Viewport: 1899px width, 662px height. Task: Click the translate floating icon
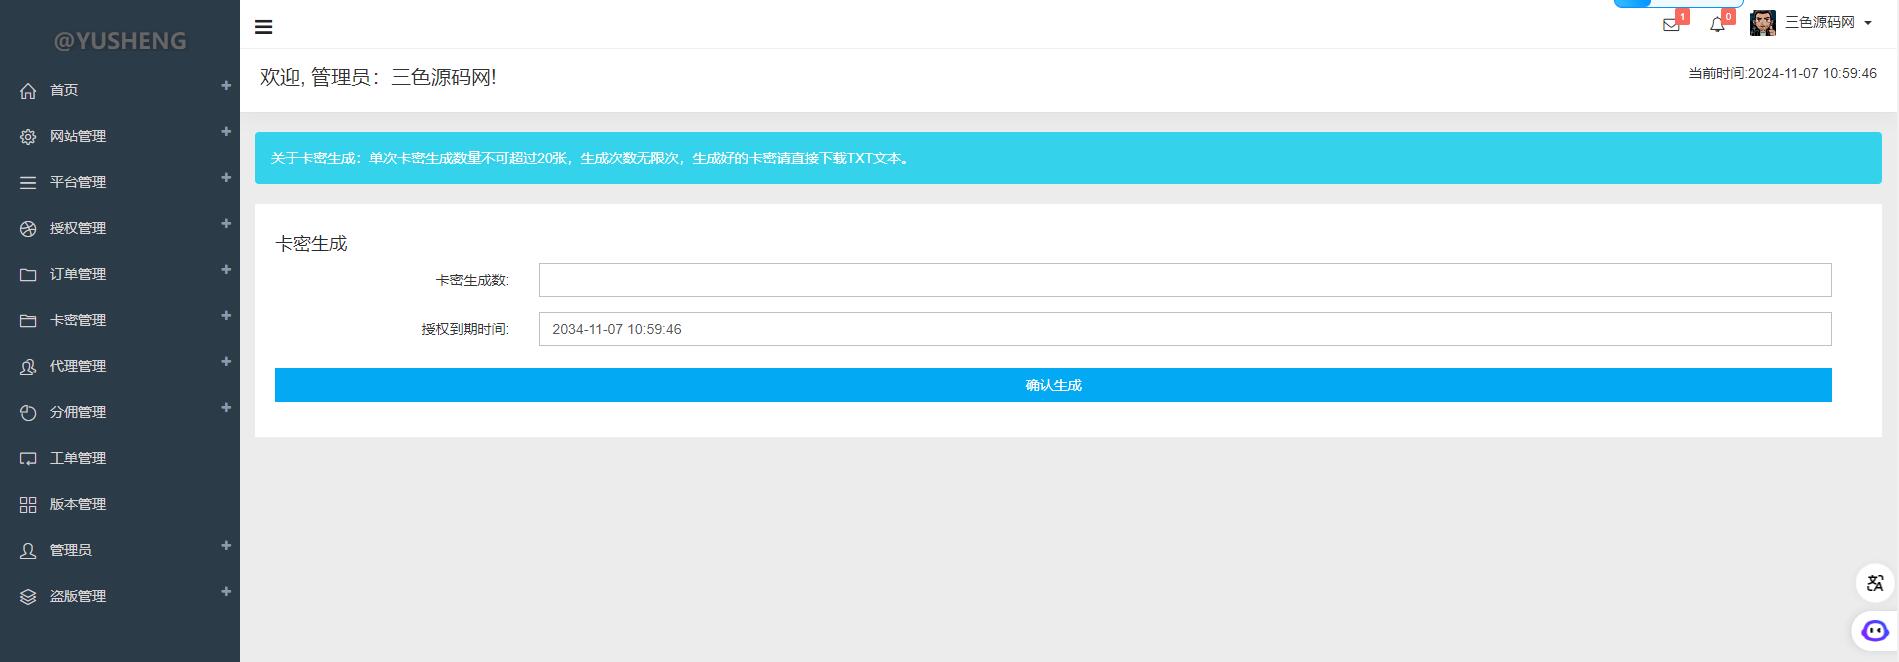[1875, 583]
